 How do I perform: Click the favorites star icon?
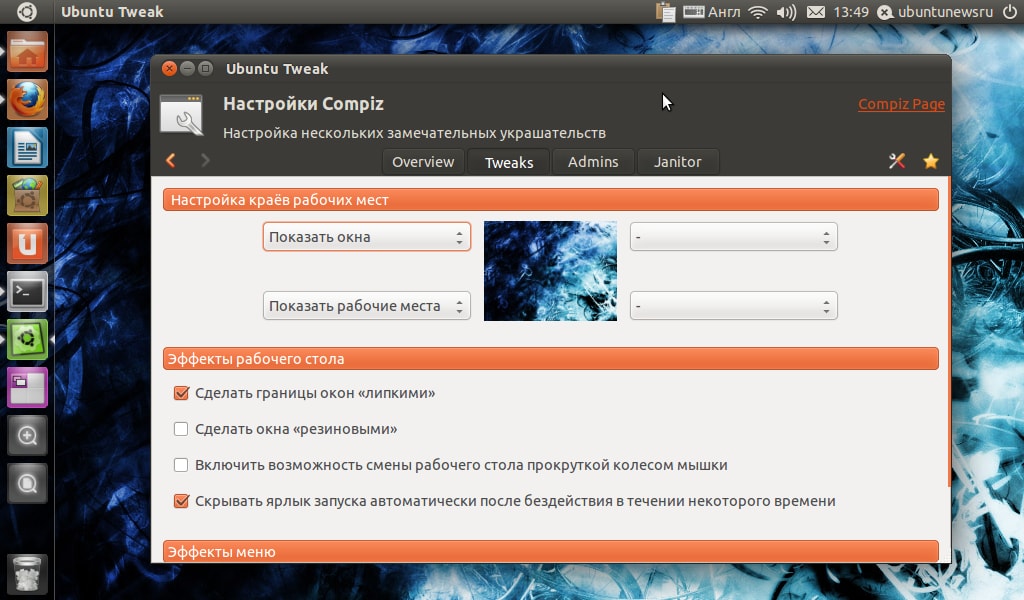pyautogui.click(x=931, y=161)
